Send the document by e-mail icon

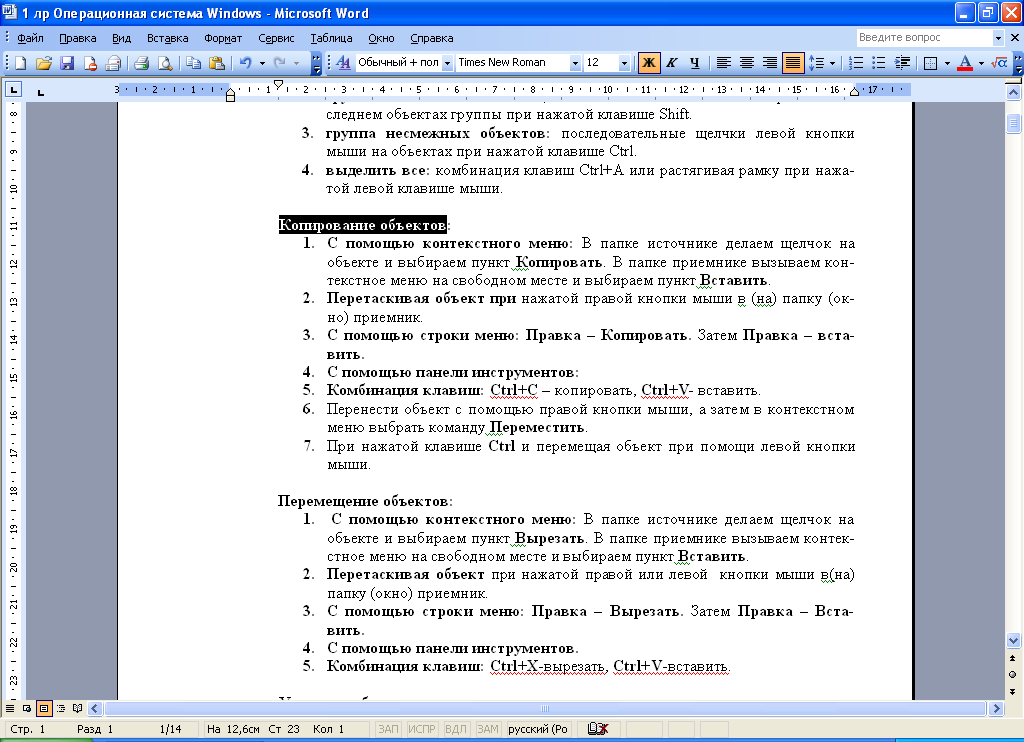pyautogui.click(x=113, y=63)
